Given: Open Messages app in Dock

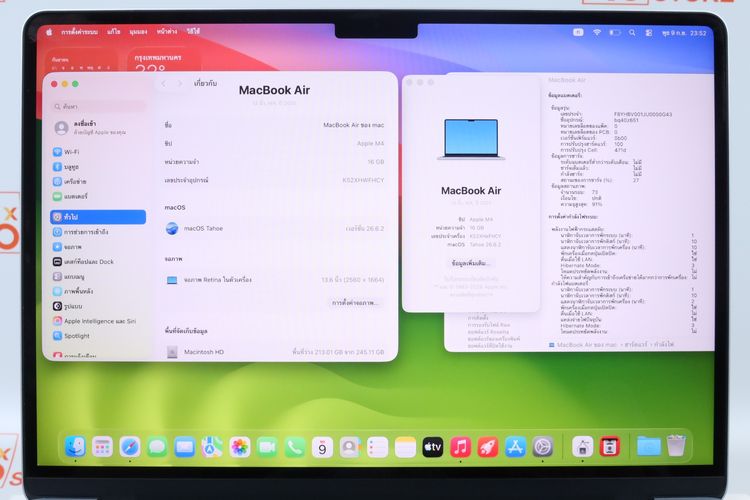Looking at the screenshot, I should (x=157, y=447).
